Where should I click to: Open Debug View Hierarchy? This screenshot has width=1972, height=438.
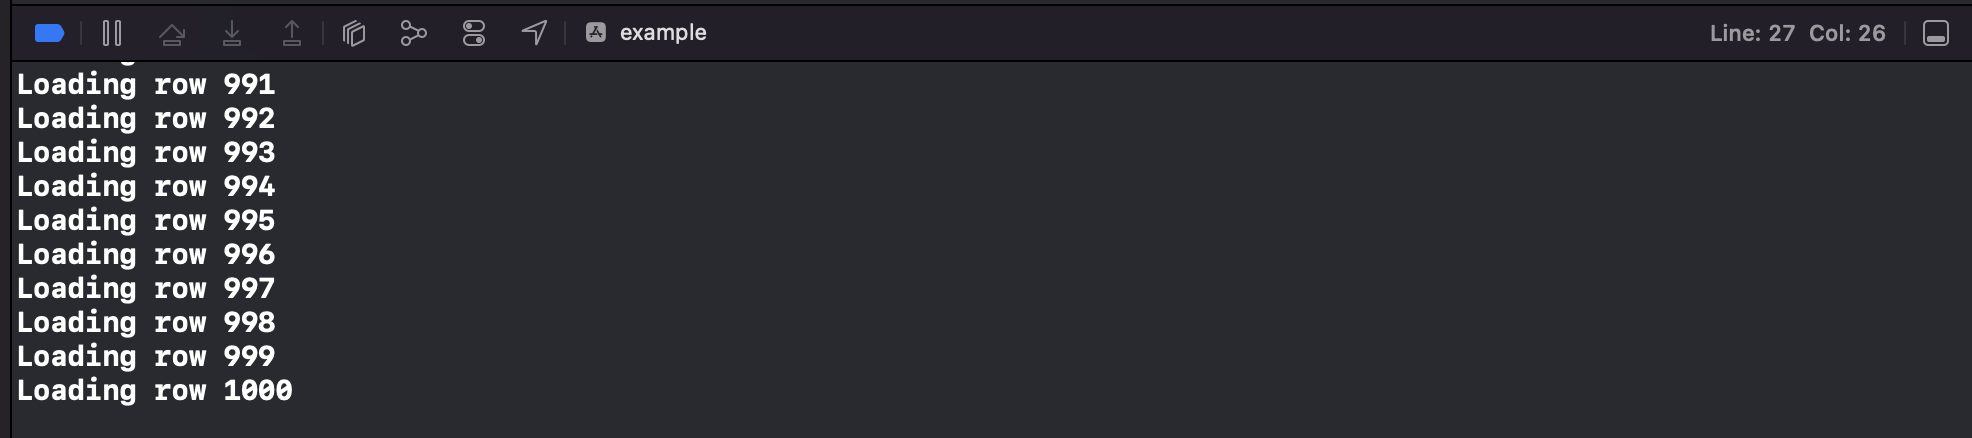354,33
